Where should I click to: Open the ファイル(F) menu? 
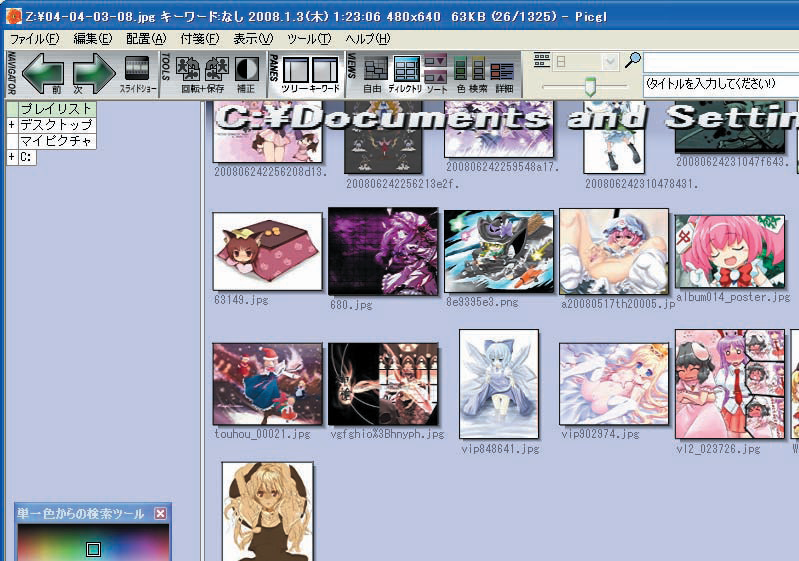tap(35, 39)
